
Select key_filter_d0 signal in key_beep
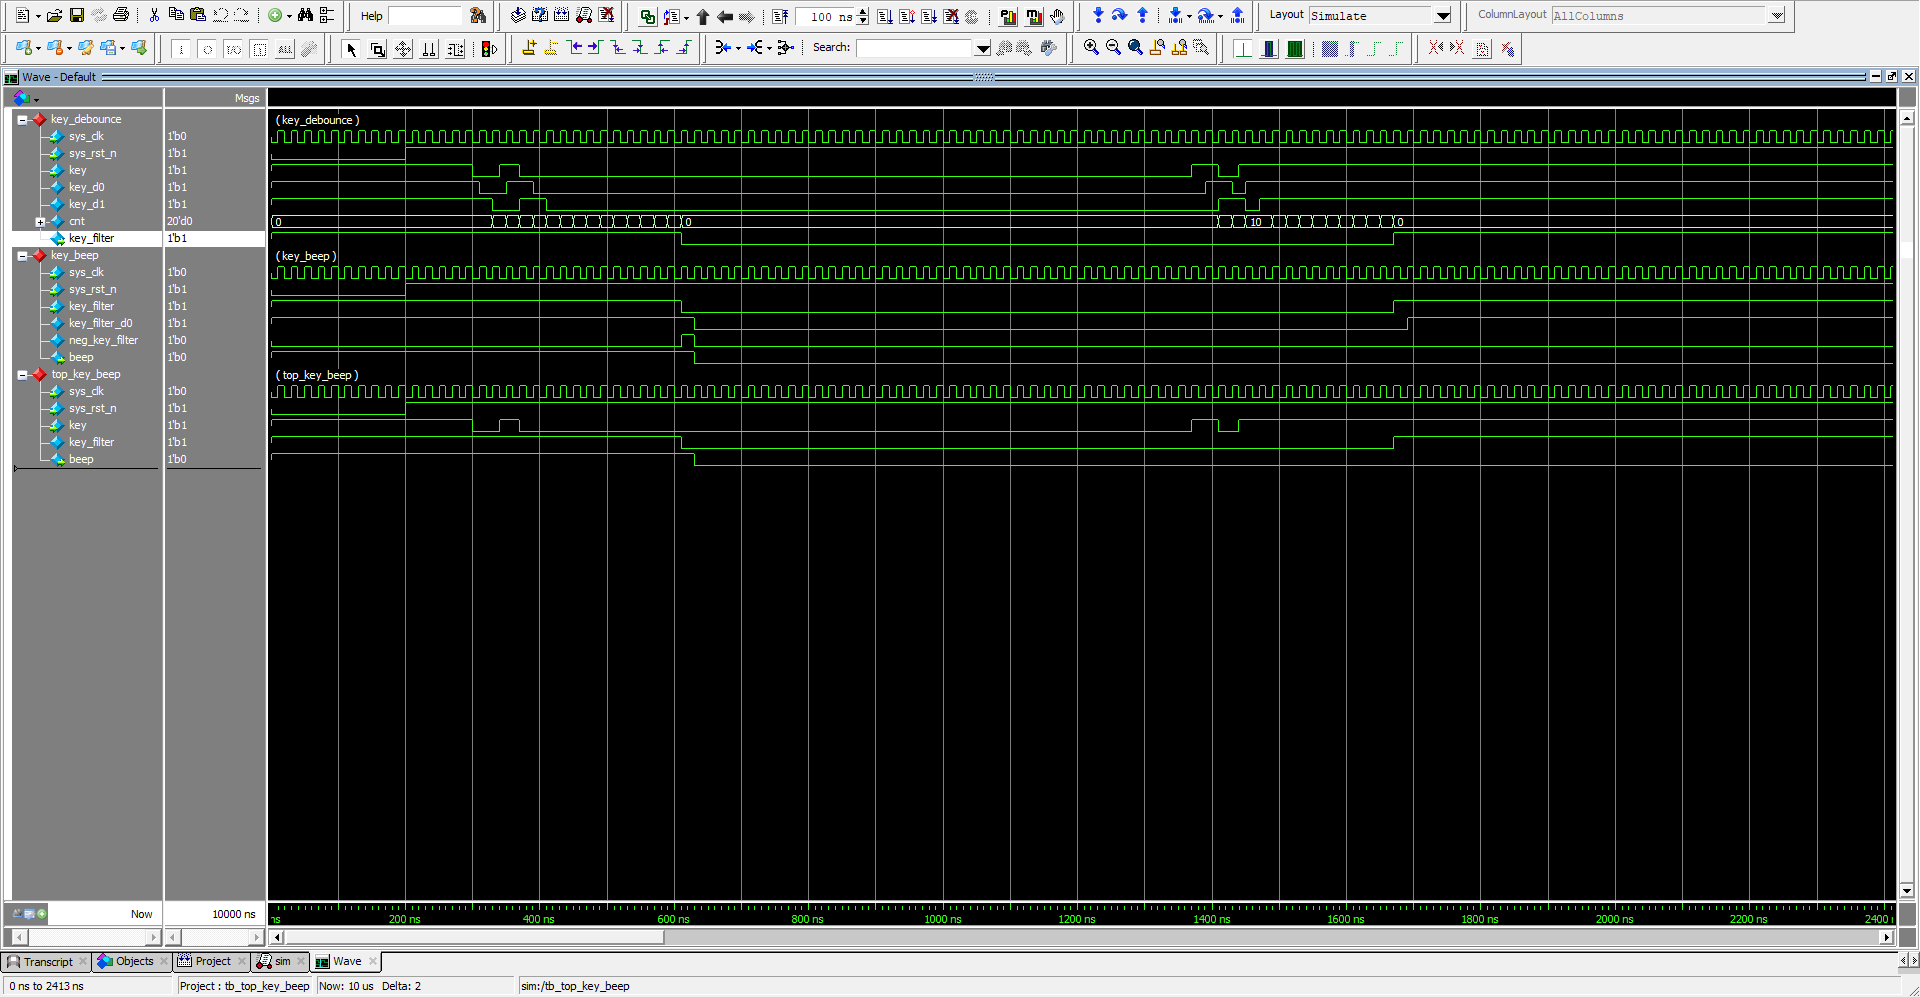coord(100,324)
